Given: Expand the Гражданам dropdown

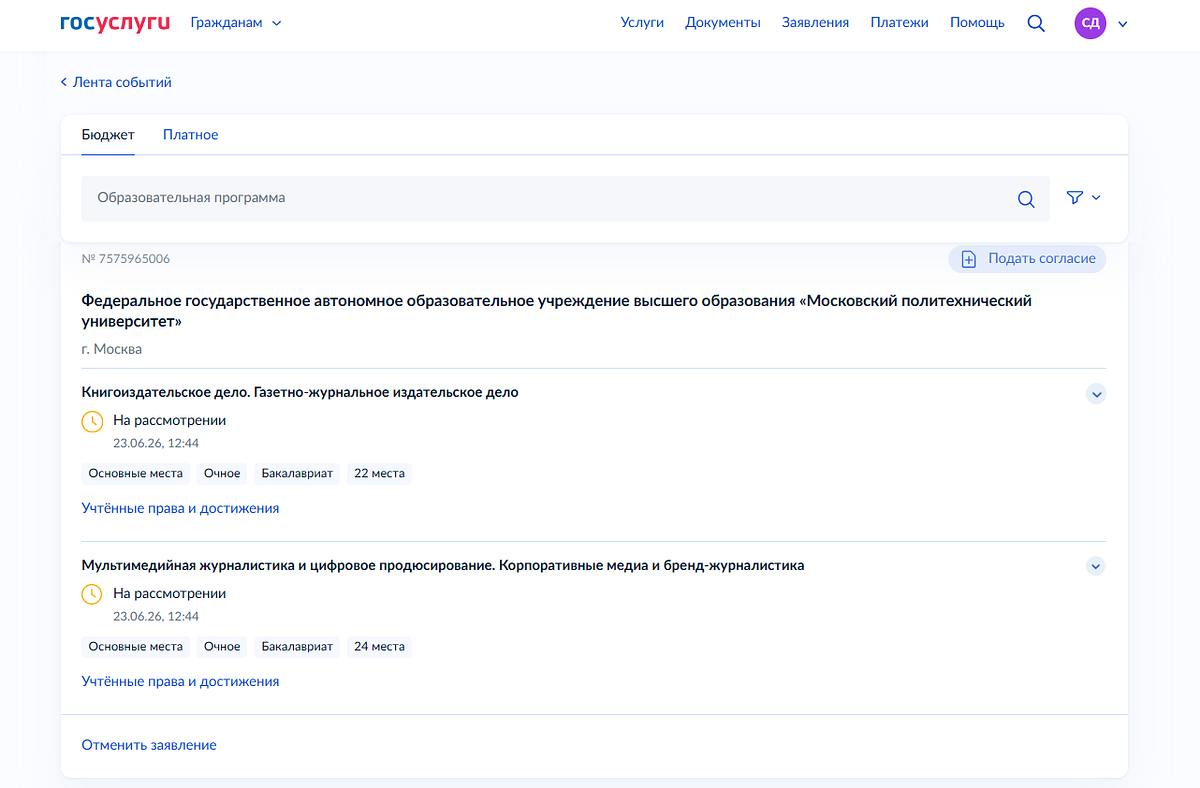Looking at the screenshot, I should [x=236, y=22].
